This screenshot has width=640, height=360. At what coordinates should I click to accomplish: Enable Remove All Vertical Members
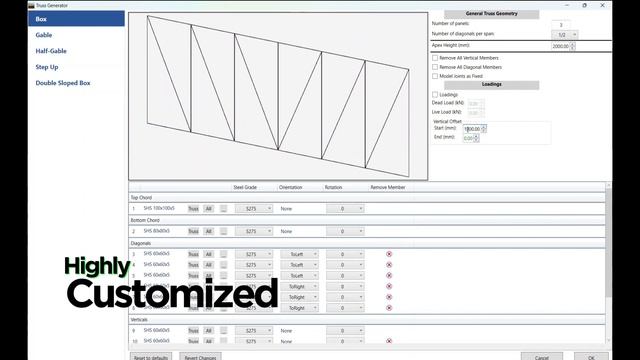[x=435, y=58]
